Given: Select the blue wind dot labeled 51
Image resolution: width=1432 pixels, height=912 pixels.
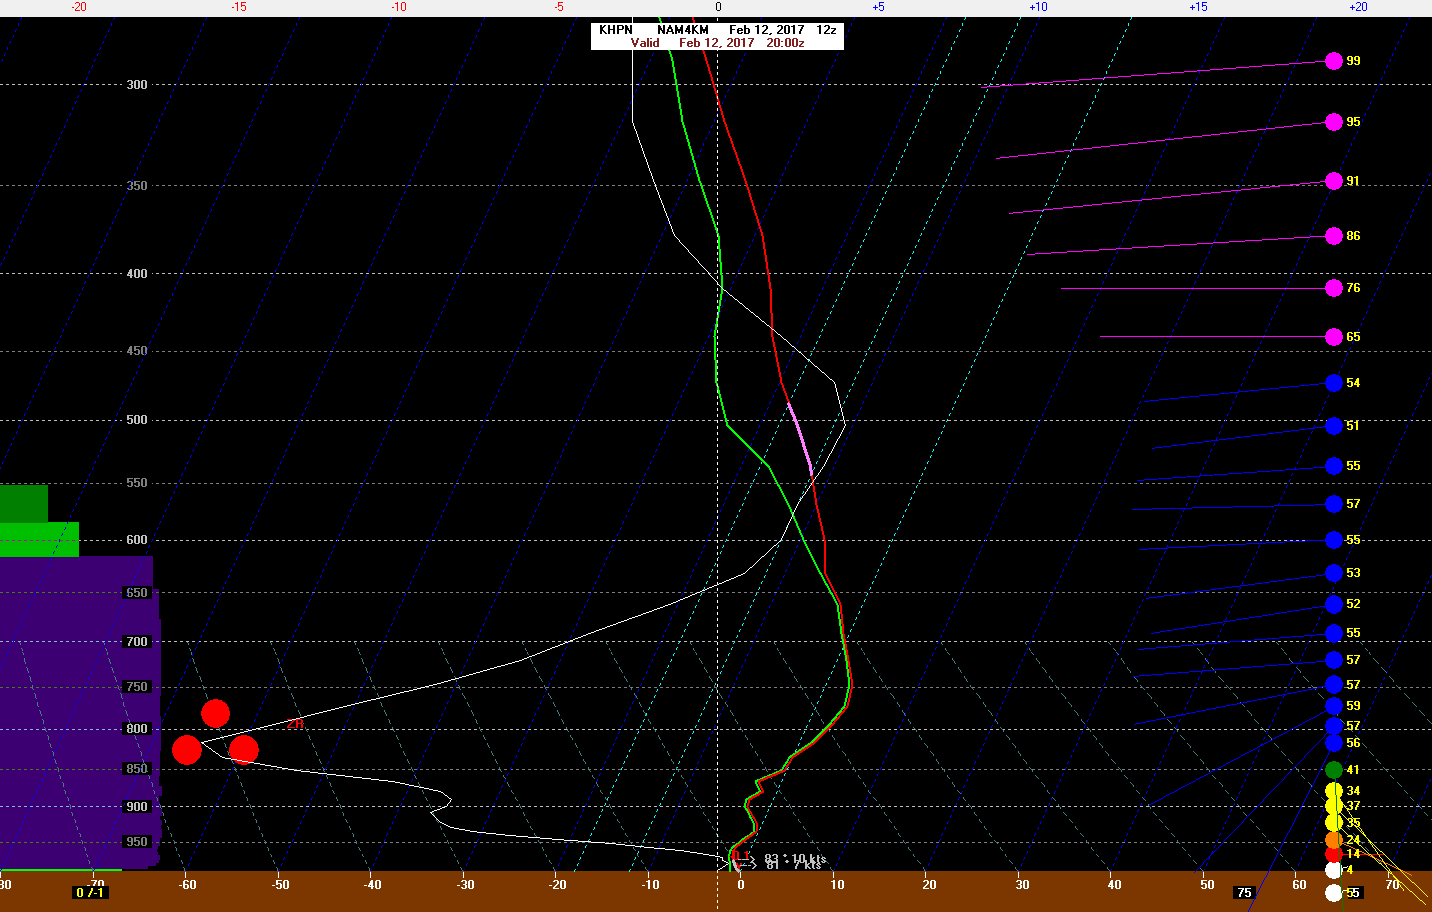Looking at the screenshot, I should pyautogui.click(x=1333, y=426).
